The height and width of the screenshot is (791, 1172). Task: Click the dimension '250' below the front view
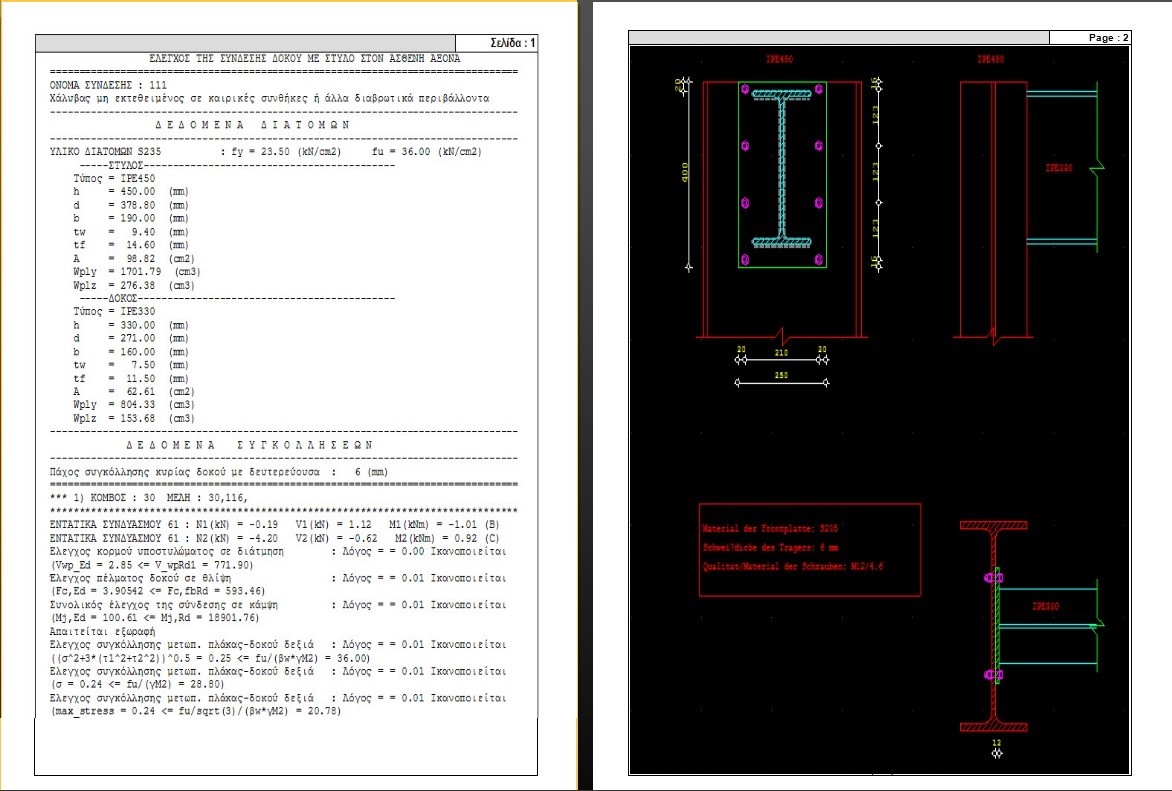pos(781,375)
